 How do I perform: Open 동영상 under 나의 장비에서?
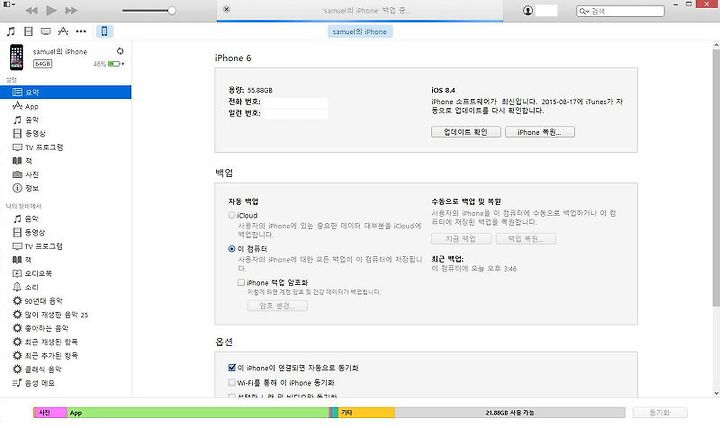(66, 232)
